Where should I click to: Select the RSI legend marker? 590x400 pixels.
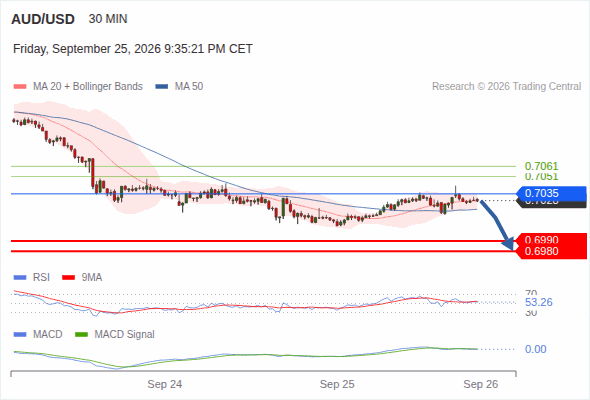click(20, 278)
